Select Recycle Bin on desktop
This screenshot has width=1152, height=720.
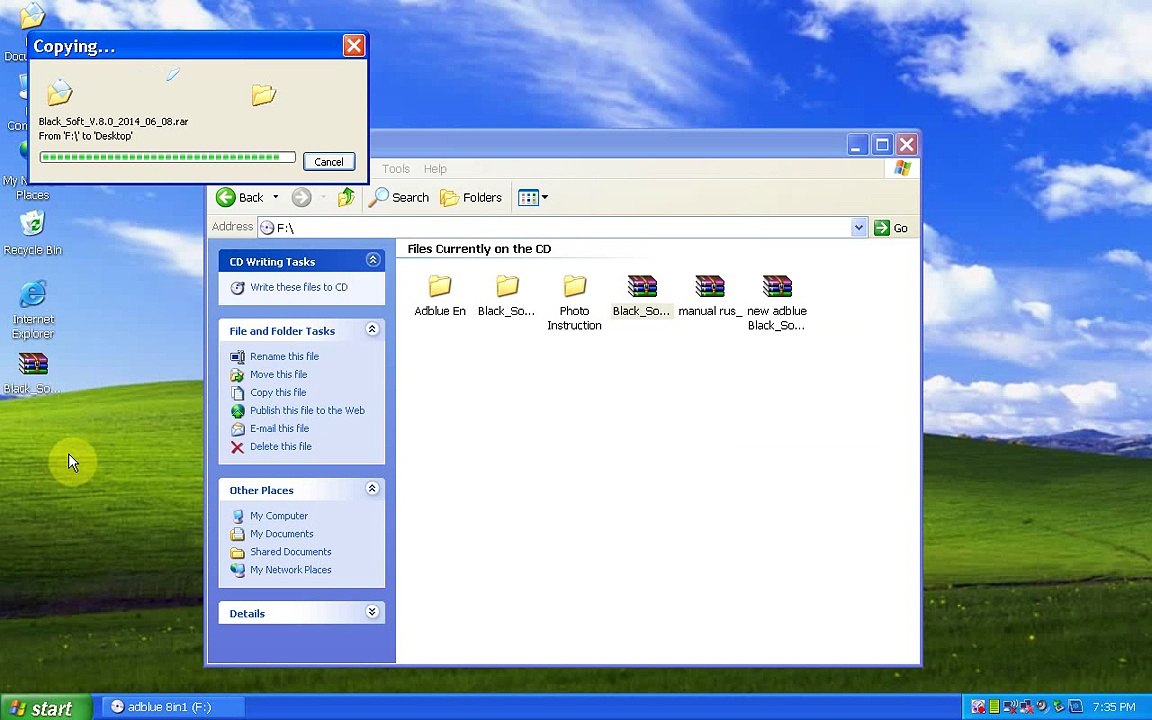[x=32, y=233]
